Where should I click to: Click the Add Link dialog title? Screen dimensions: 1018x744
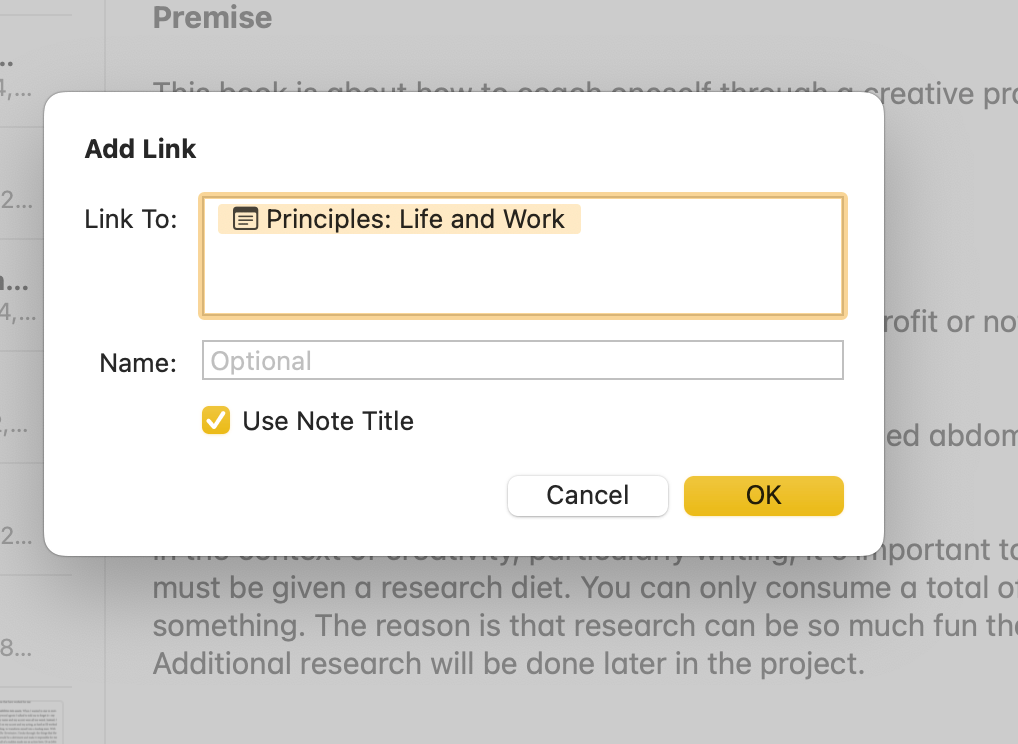coord(140,148)
